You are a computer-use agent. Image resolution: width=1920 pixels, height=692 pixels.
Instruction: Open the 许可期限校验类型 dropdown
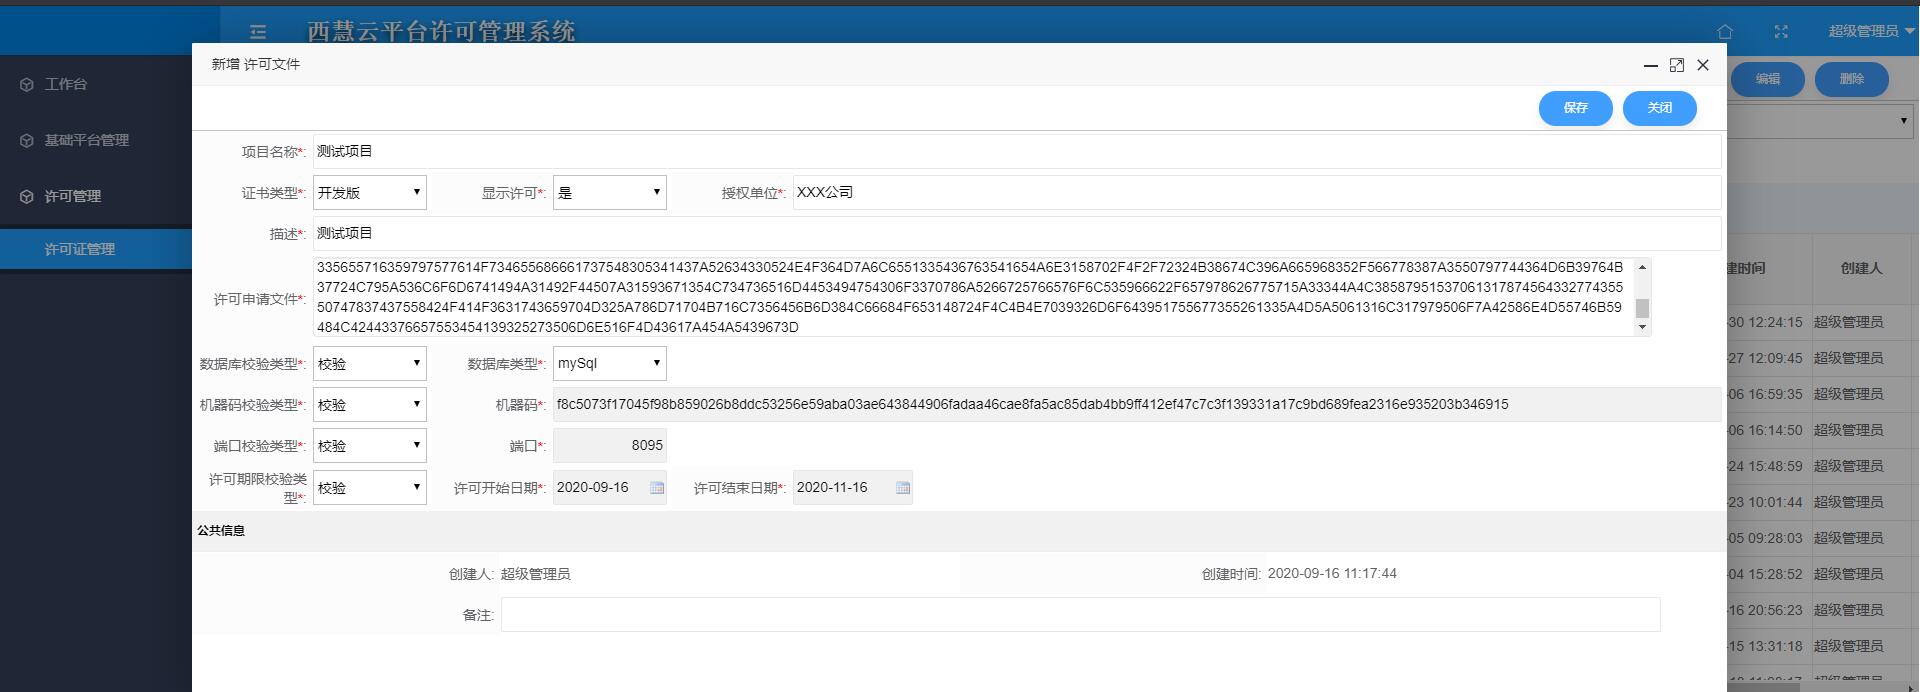pyautogui.click(x=370, y=487)
